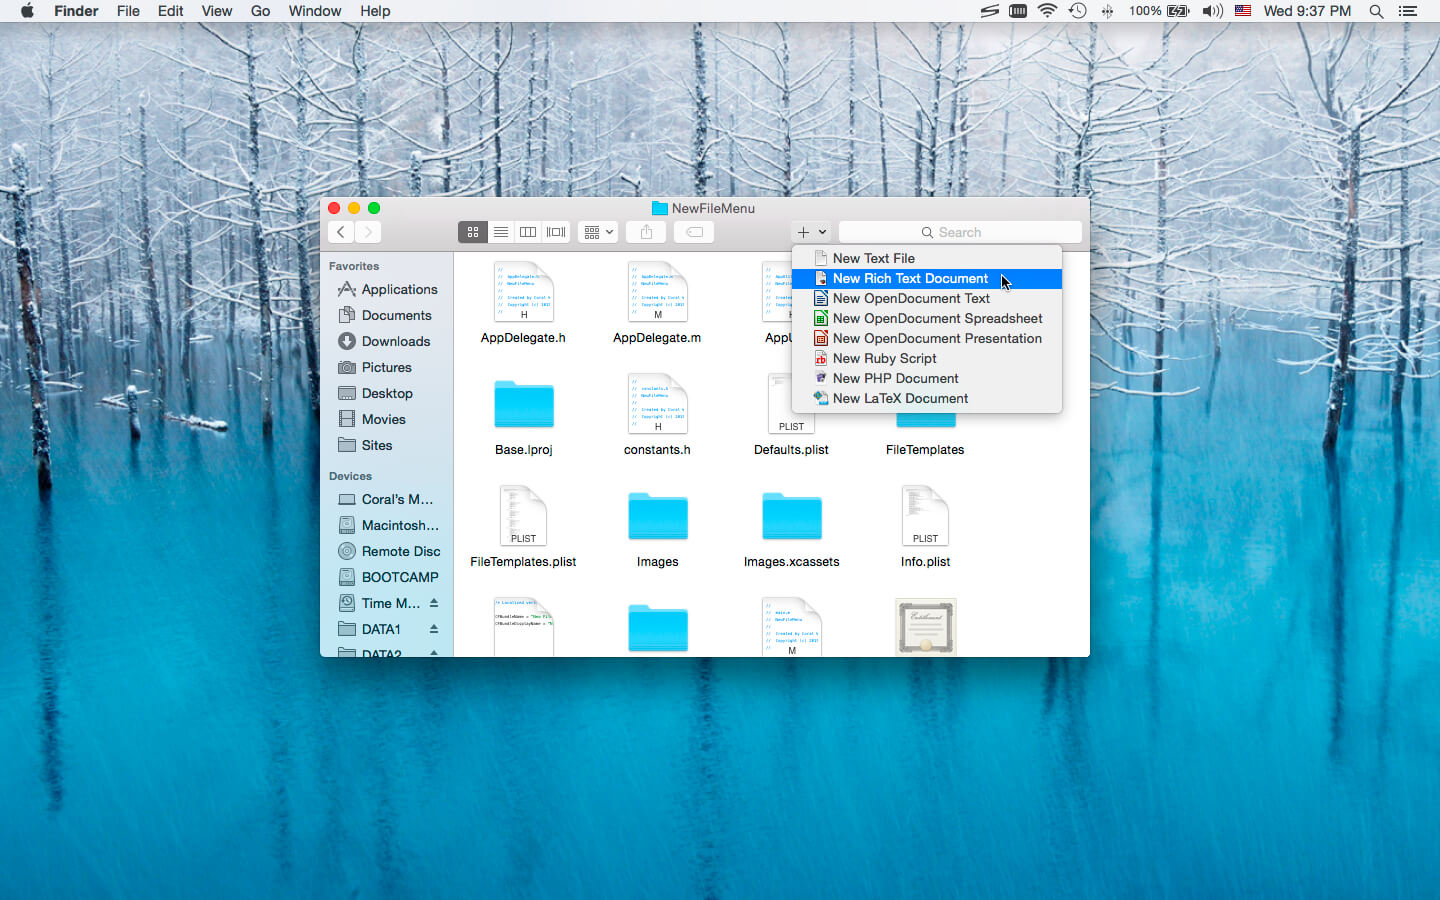This screenshot has width=1440, height=900.
Task: Click the Wed 9:37 PM clock
Action: tap(1307, 11)
